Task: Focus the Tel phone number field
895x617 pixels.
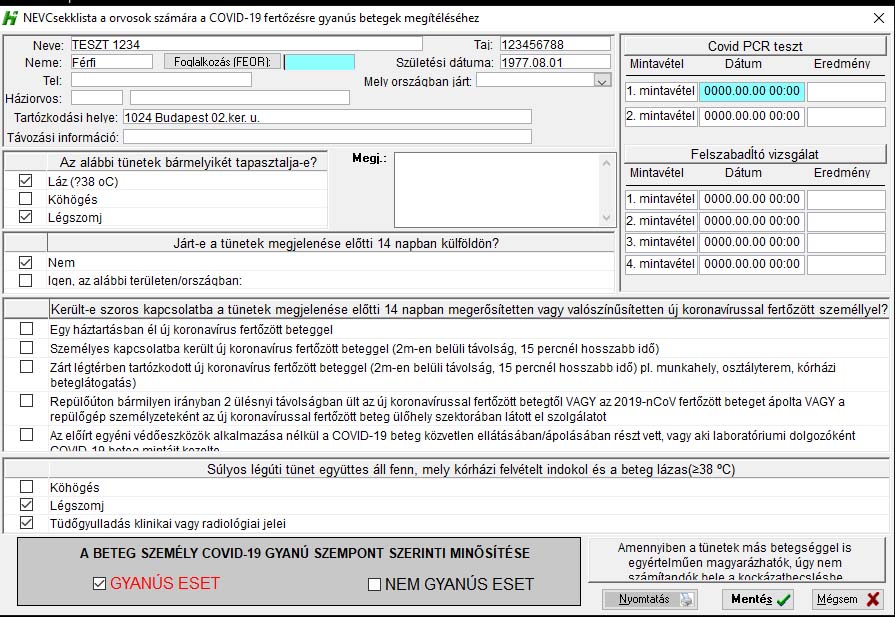Action: click(x=161, y=80)
